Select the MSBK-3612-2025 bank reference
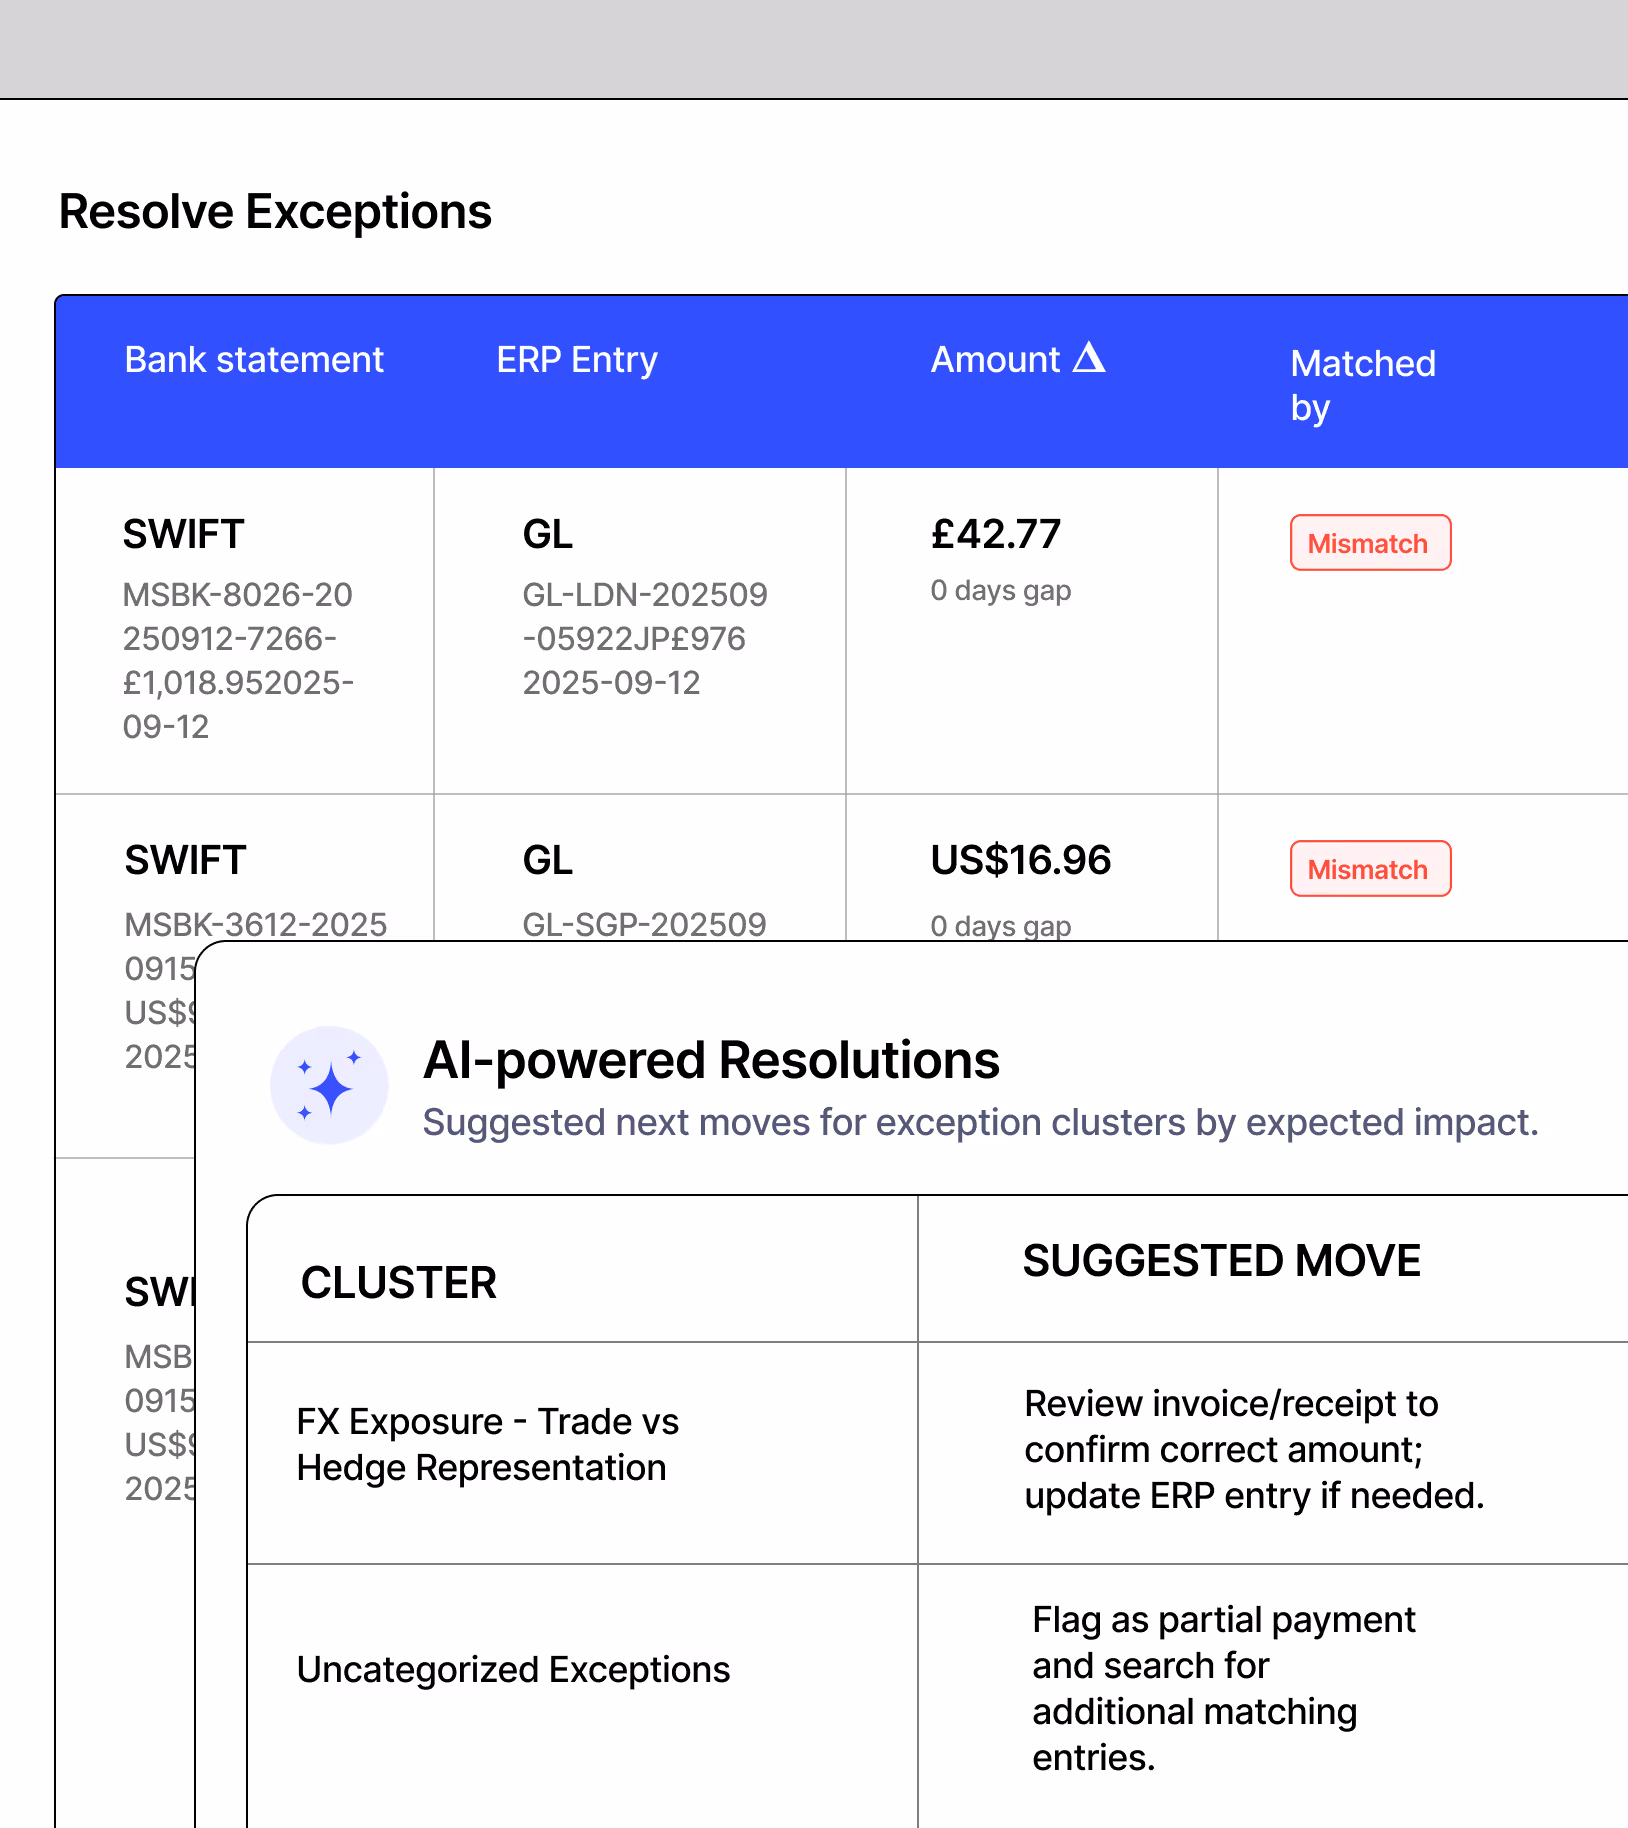 [x=255, y=924]
